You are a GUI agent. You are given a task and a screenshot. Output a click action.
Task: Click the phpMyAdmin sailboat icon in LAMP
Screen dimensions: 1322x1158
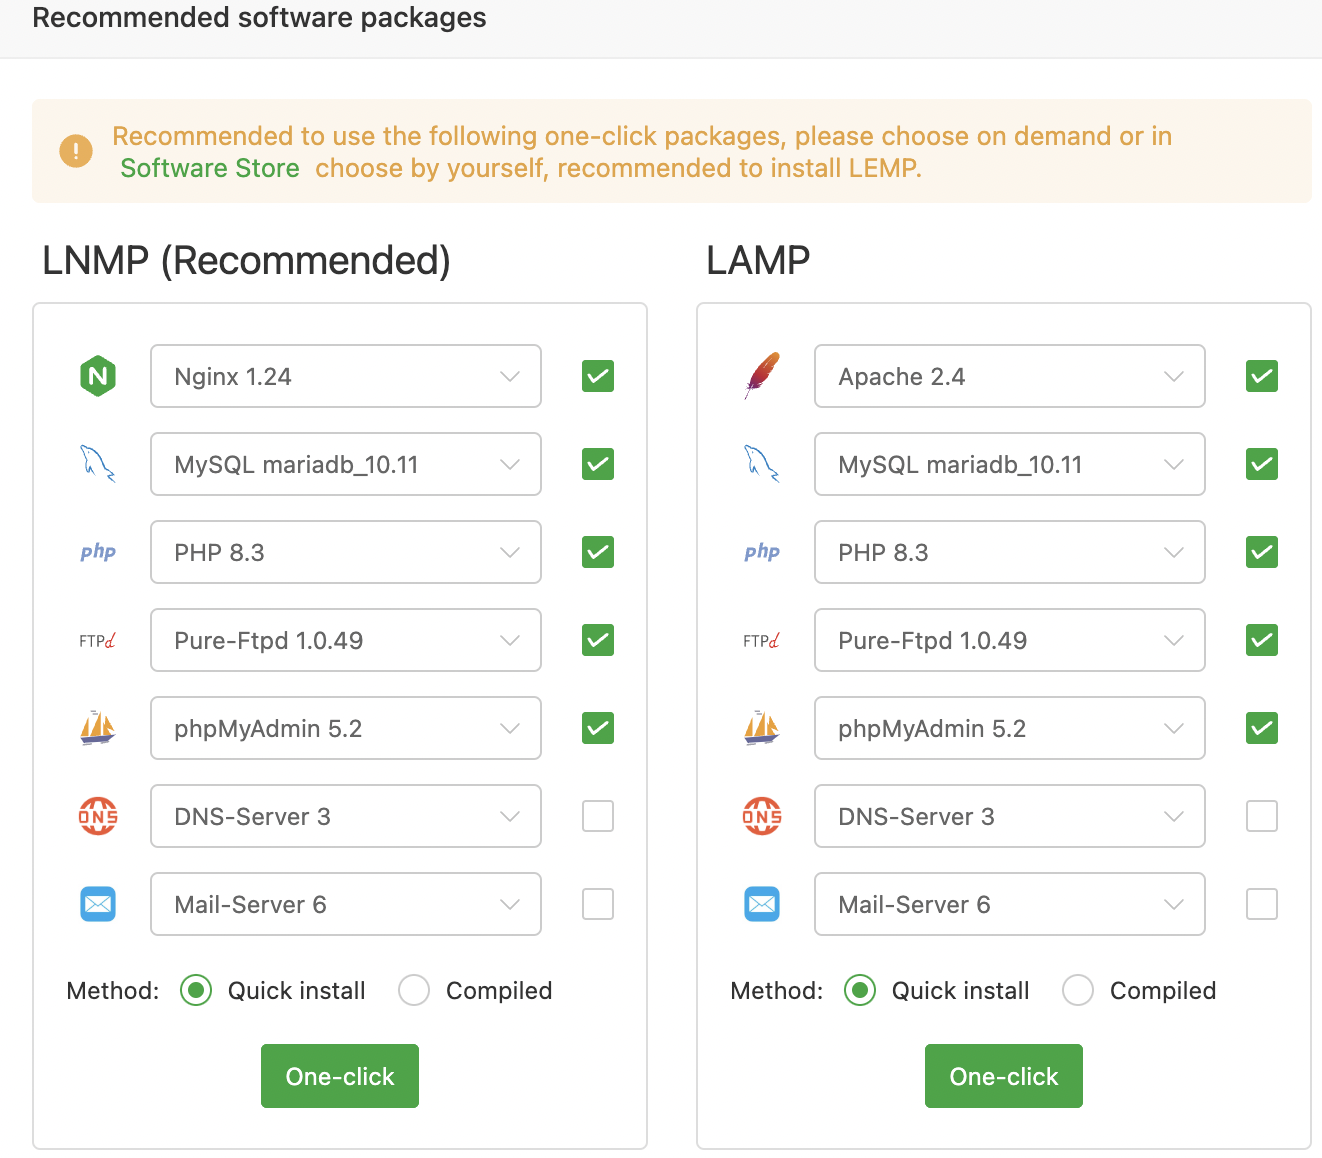coord(762,728)
